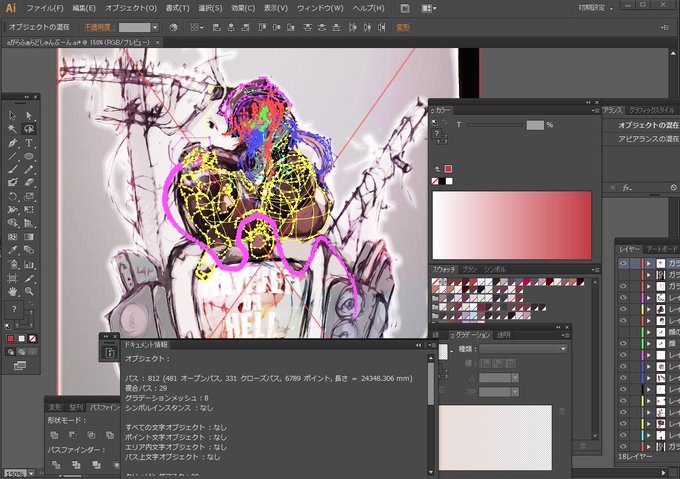Hide the yellow-colored fifth layer
Image resolution: width=680 pixels, height=479 pixels.
pyautogui.click(x=623, y=309)
